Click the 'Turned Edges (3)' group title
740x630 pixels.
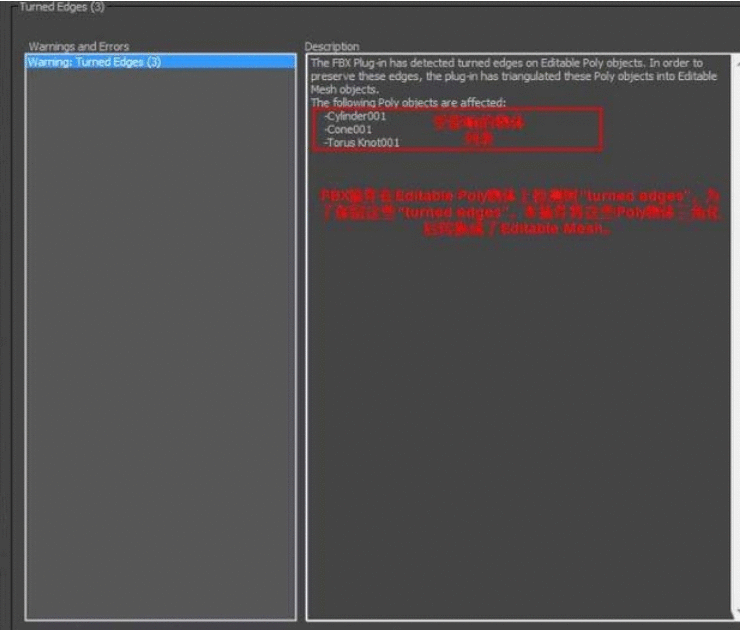pos(62,8)
